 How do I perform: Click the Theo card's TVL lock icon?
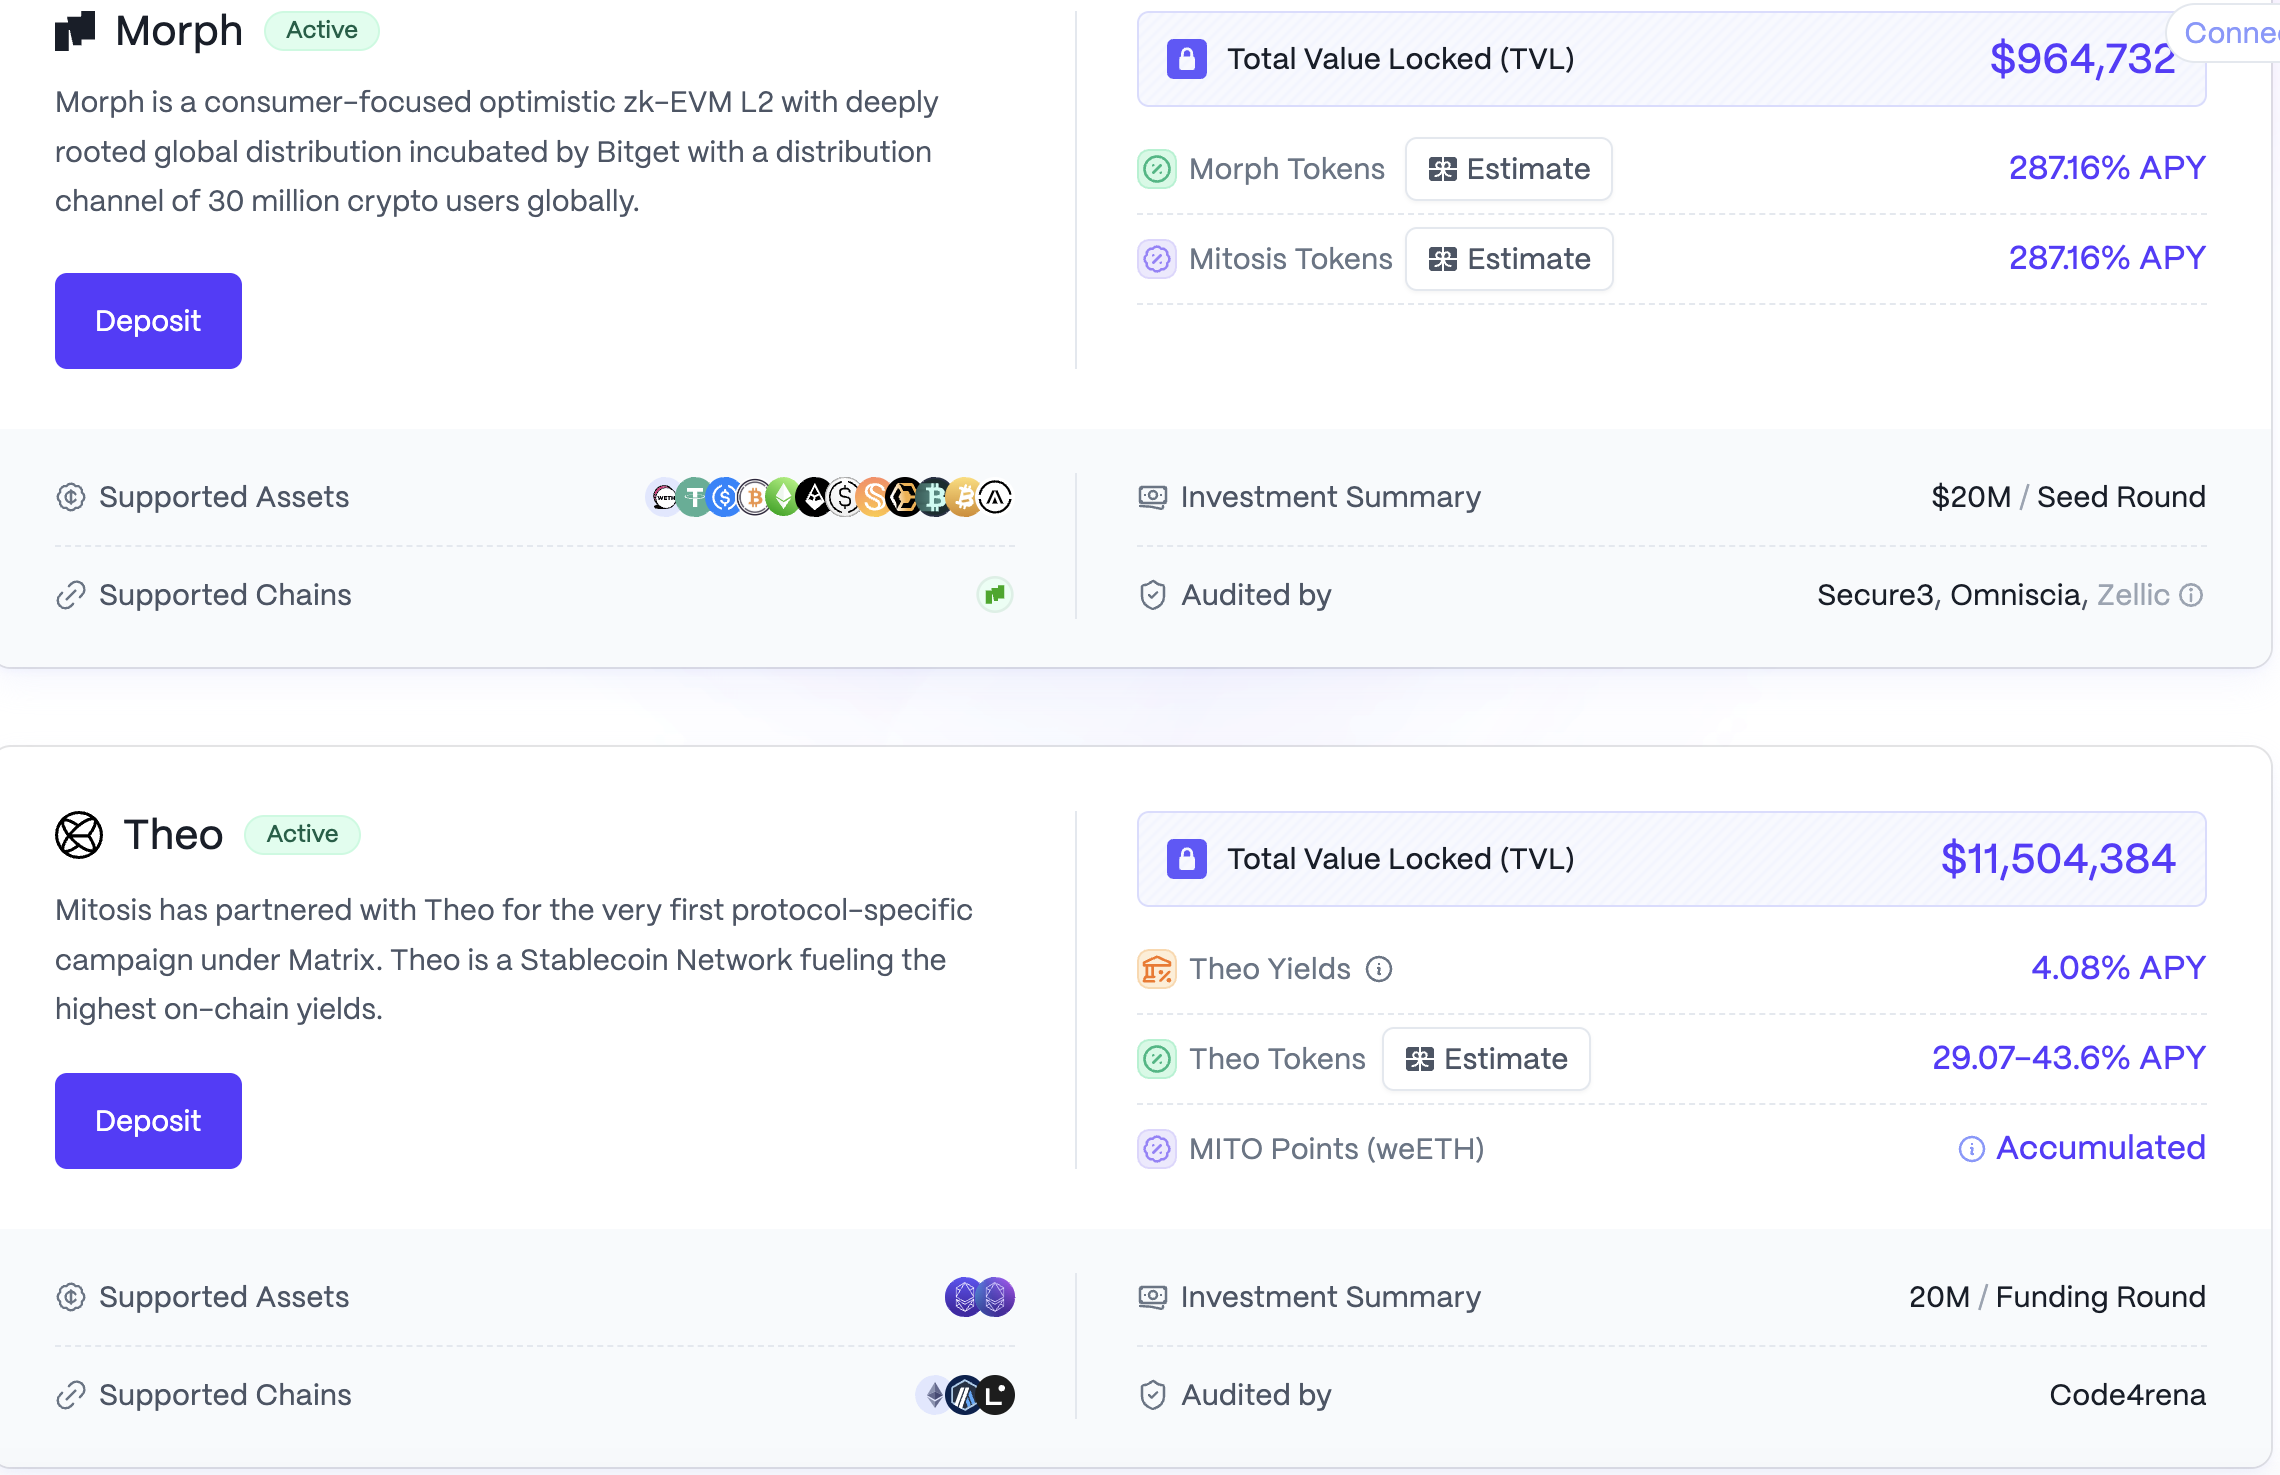click(1187, 859)
